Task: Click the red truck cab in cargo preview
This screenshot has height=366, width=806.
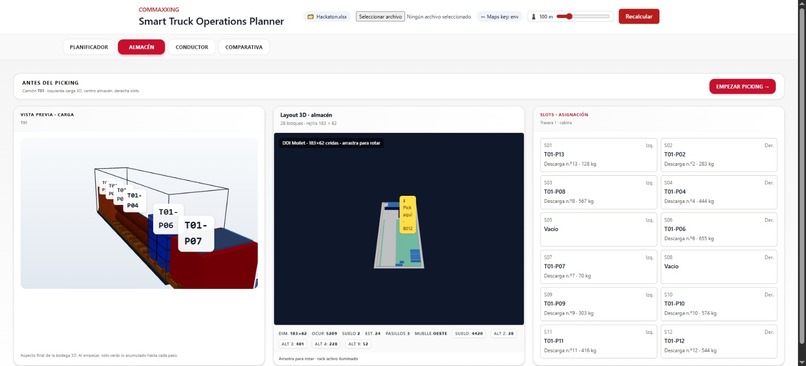Action: point(214,262)
